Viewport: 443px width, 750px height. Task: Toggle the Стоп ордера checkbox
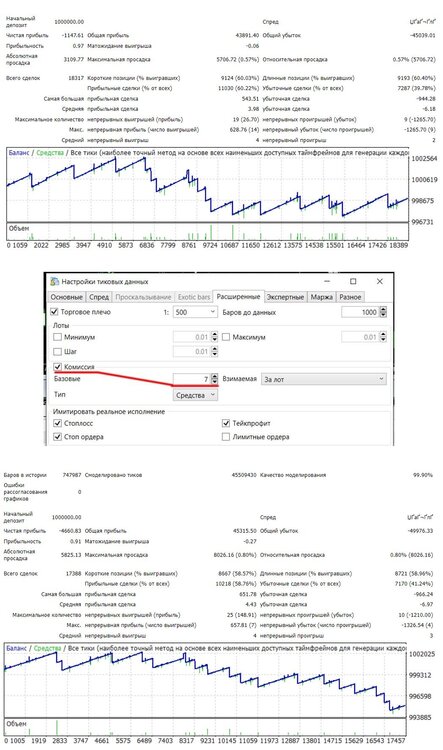(57, 437)
